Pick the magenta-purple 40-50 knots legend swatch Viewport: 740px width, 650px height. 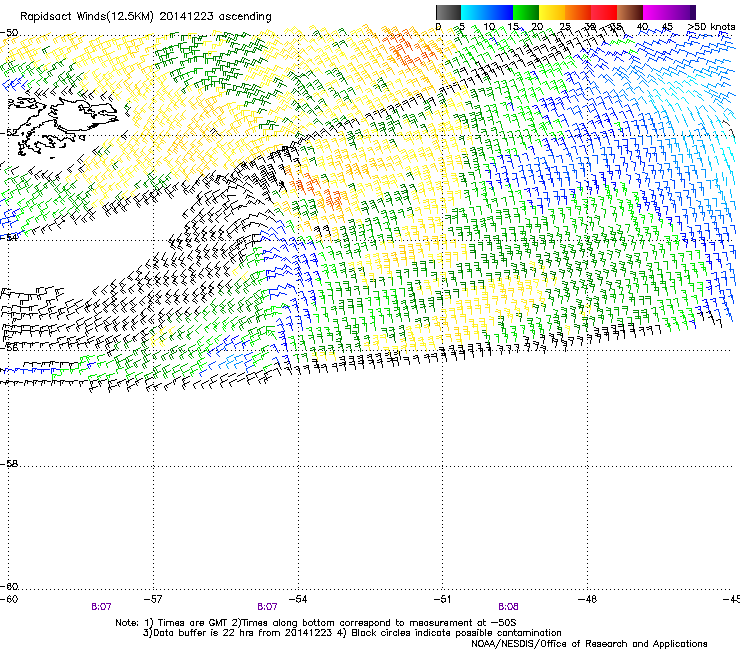click(x=669, y=12)
